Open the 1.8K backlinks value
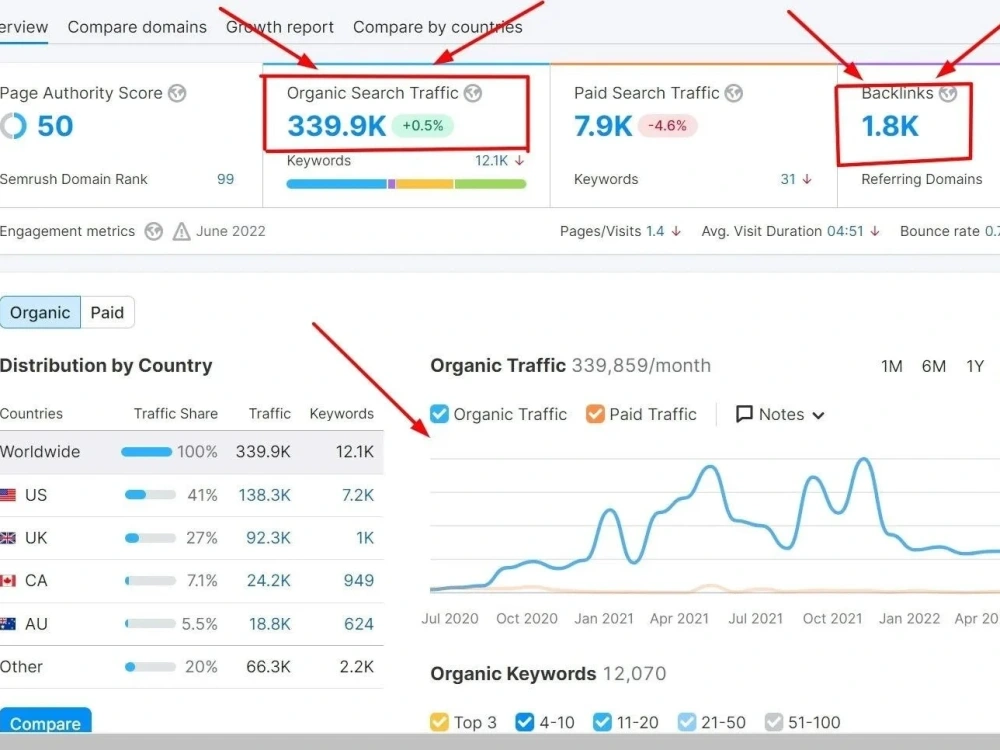1000x750 pixels. tap(890, 126)
